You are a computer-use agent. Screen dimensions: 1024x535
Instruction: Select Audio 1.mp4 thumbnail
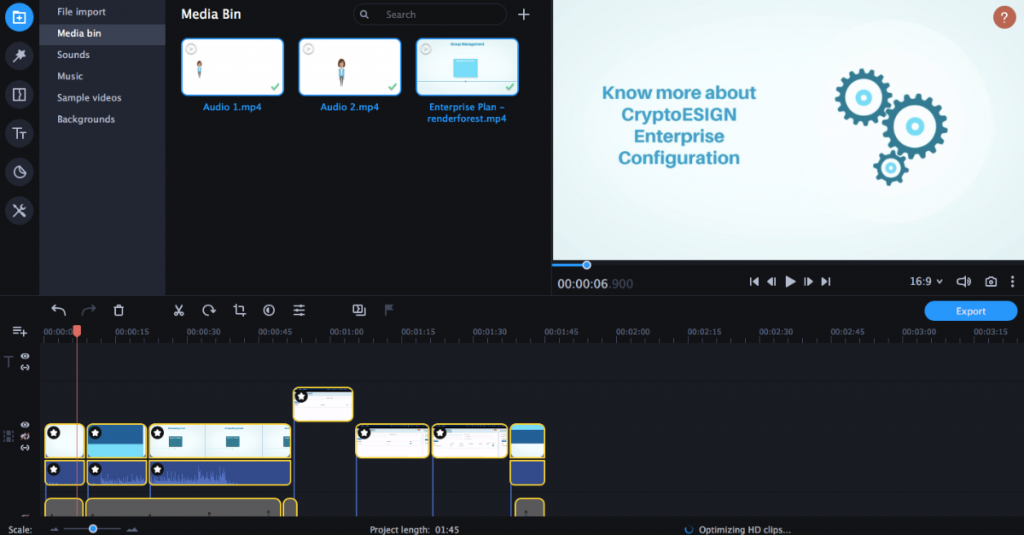[232, 67]
